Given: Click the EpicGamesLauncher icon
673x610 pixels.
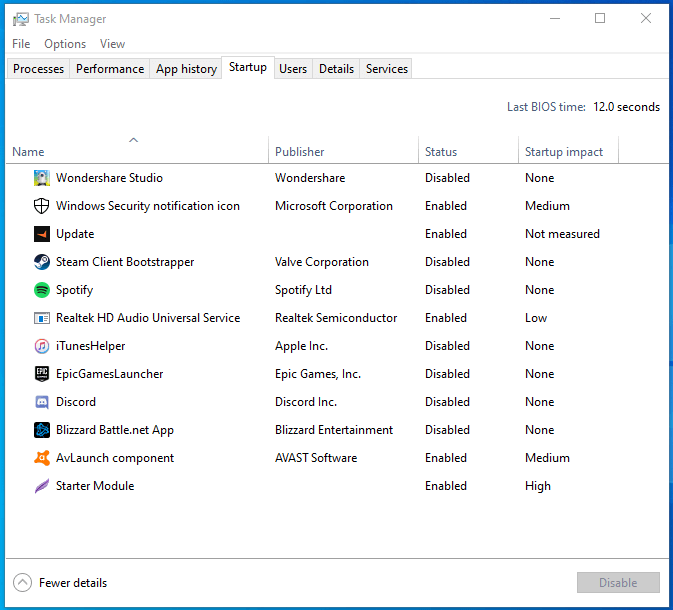Looking at the screenshot, I should (x=42, y=374).
